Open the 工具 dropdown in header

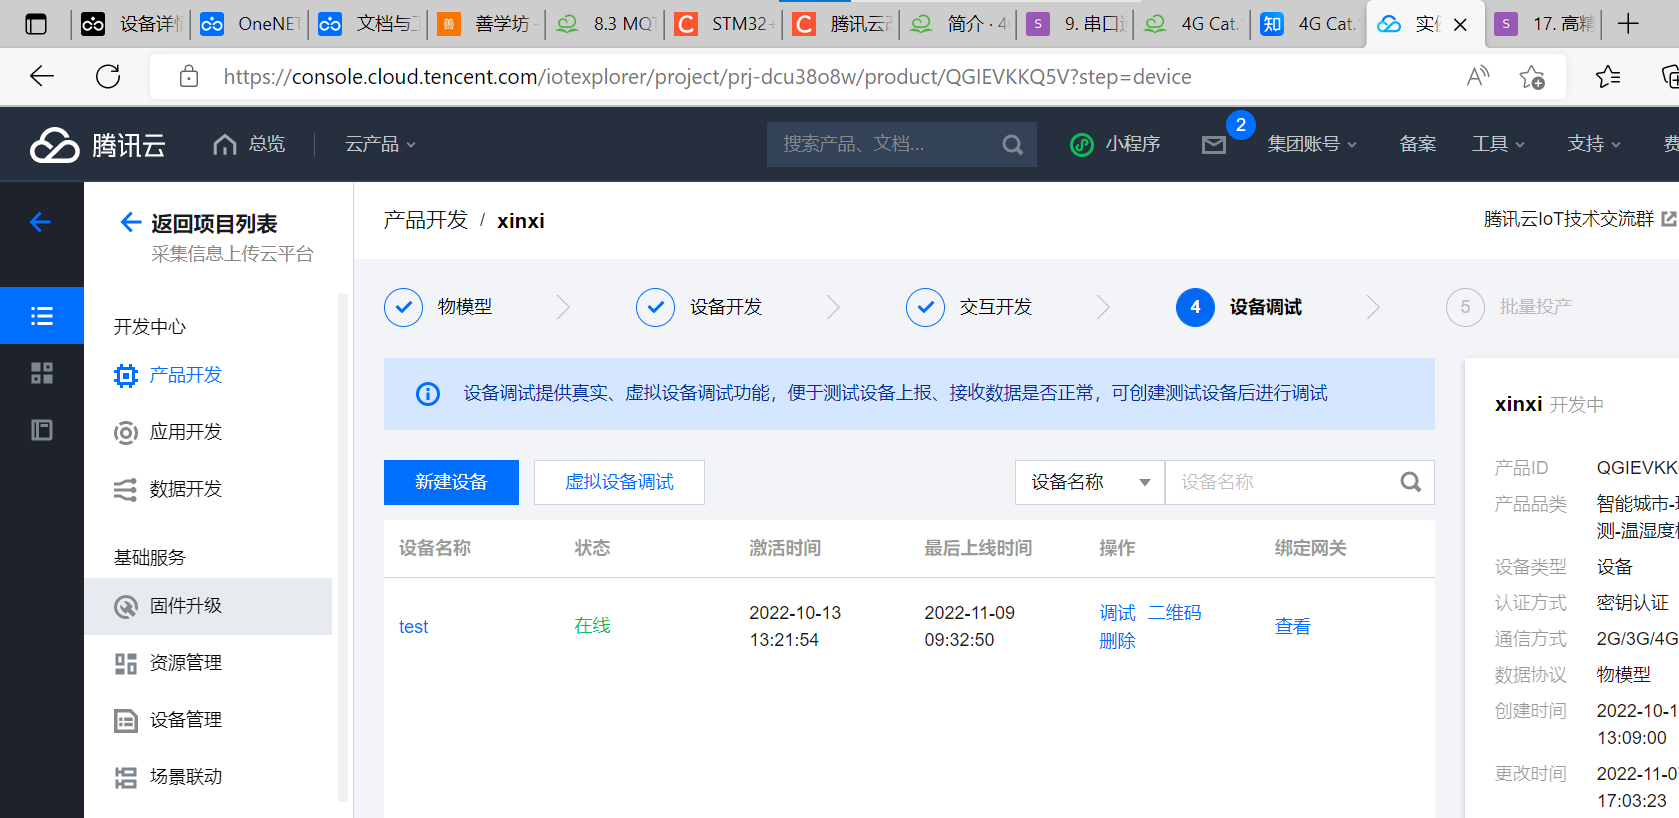pos(1497,145)
